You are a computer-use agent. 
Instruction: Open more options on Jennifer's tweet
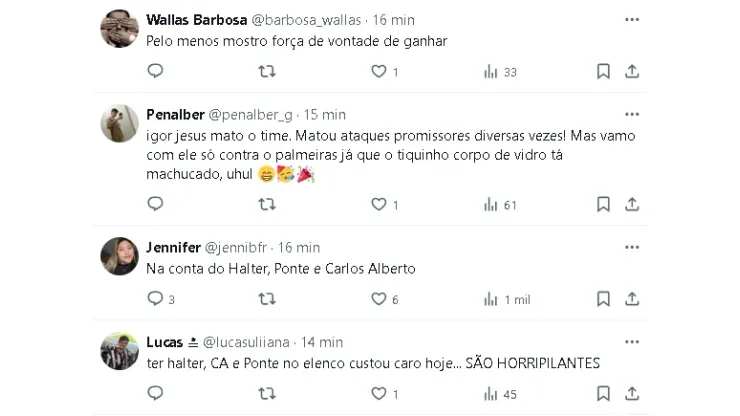632,247
